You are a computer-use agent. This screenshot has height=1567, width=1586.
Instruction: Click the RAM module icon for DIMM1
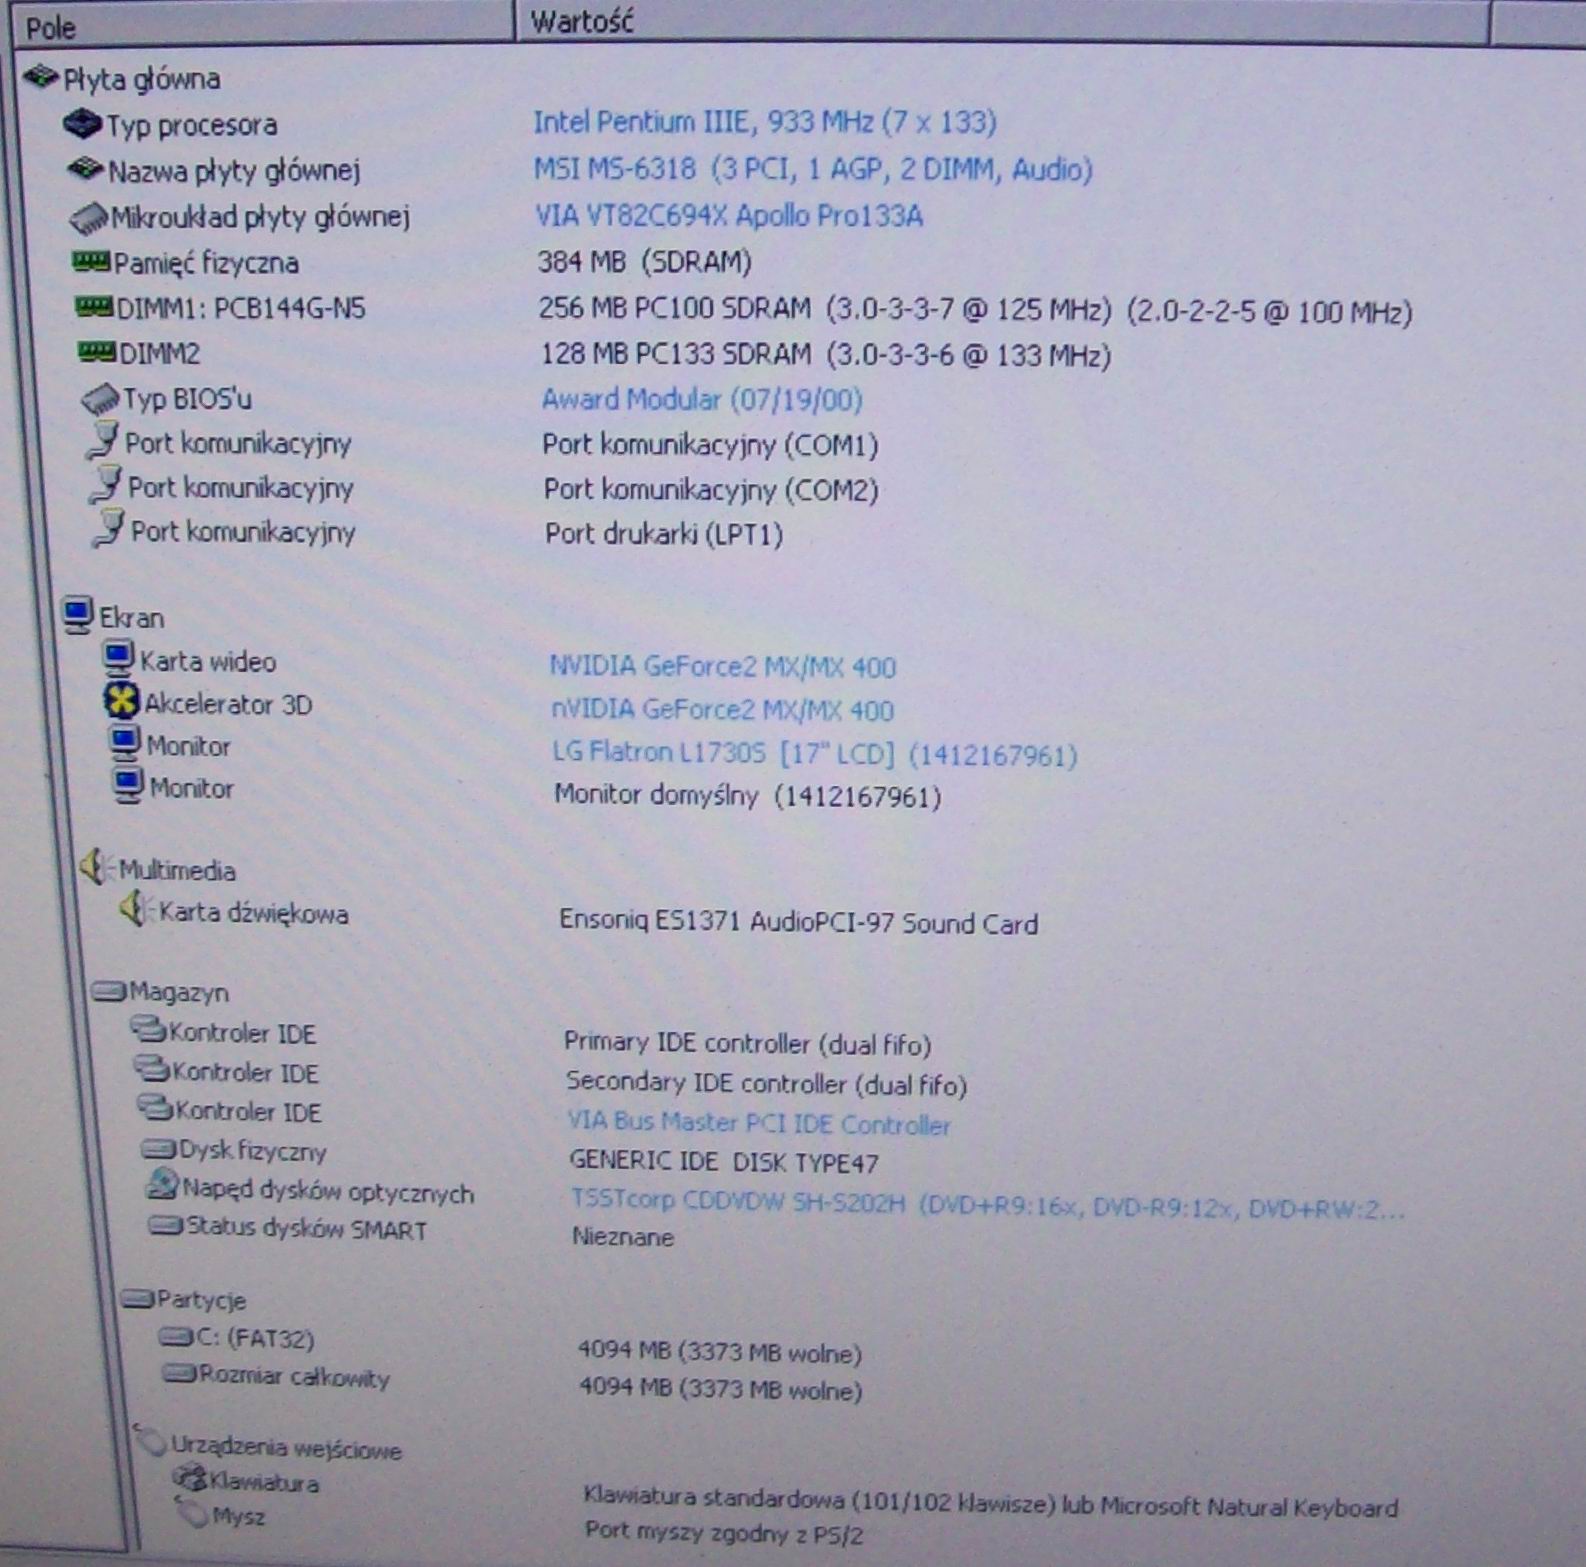coord(95,306)
